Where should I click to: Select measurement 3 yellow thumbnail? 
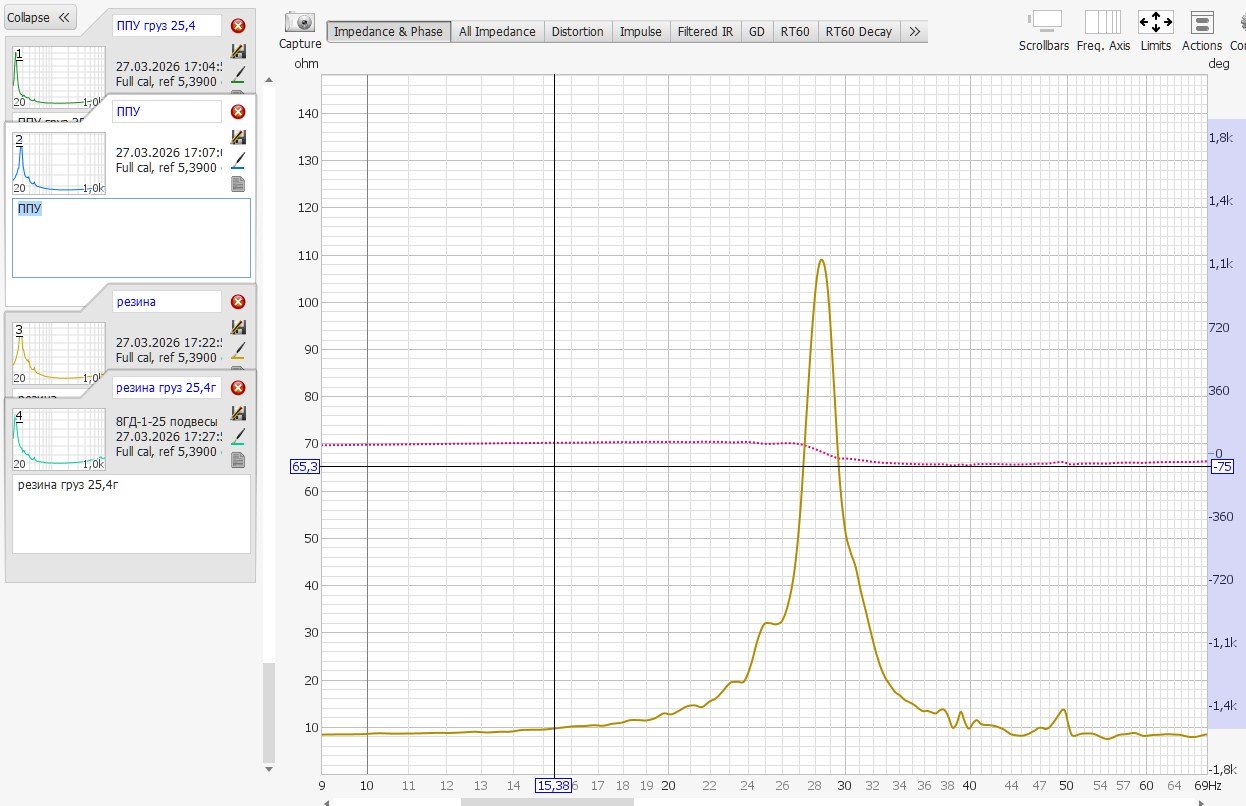(x=58, y=352)
